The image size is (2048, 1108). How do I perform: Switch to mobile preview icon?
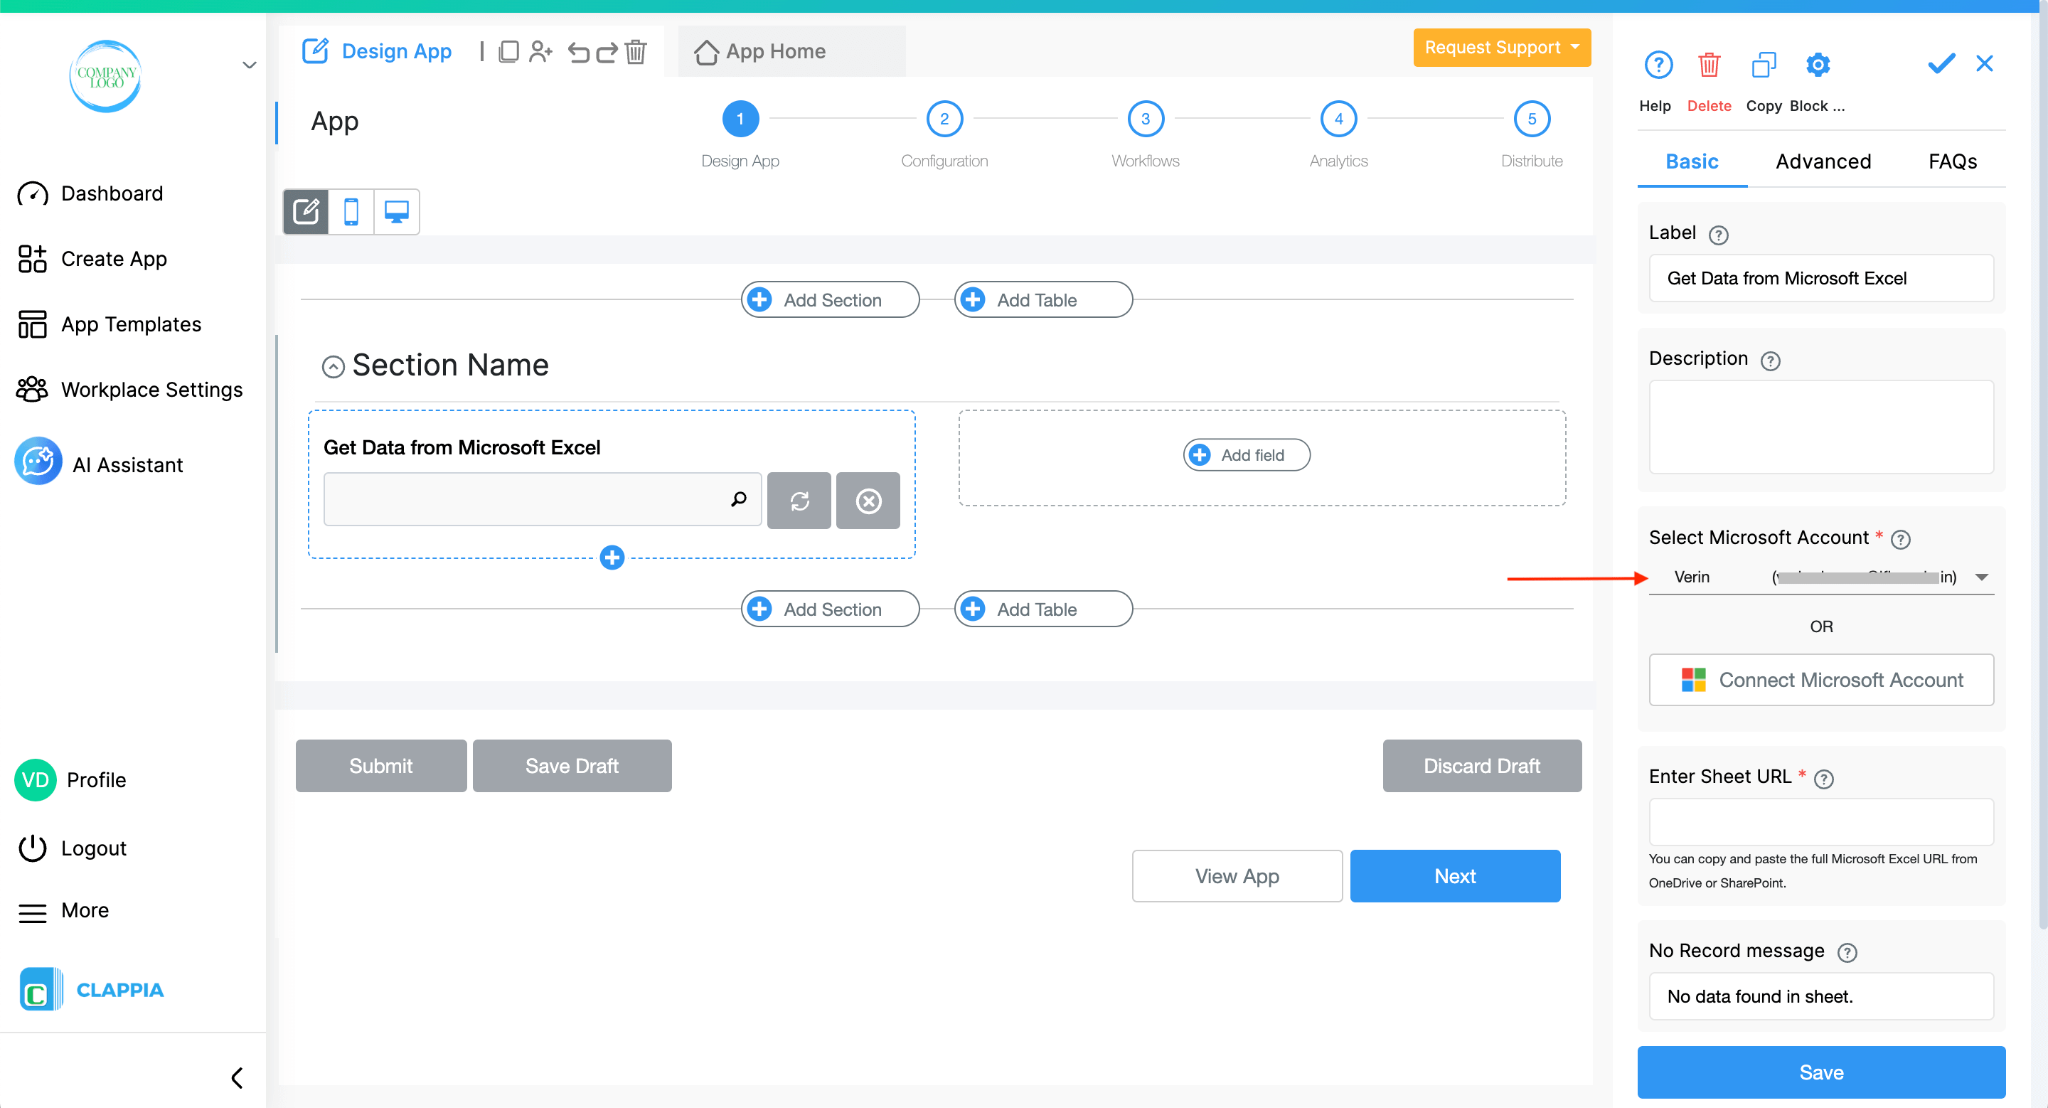(x=351, y=212)
